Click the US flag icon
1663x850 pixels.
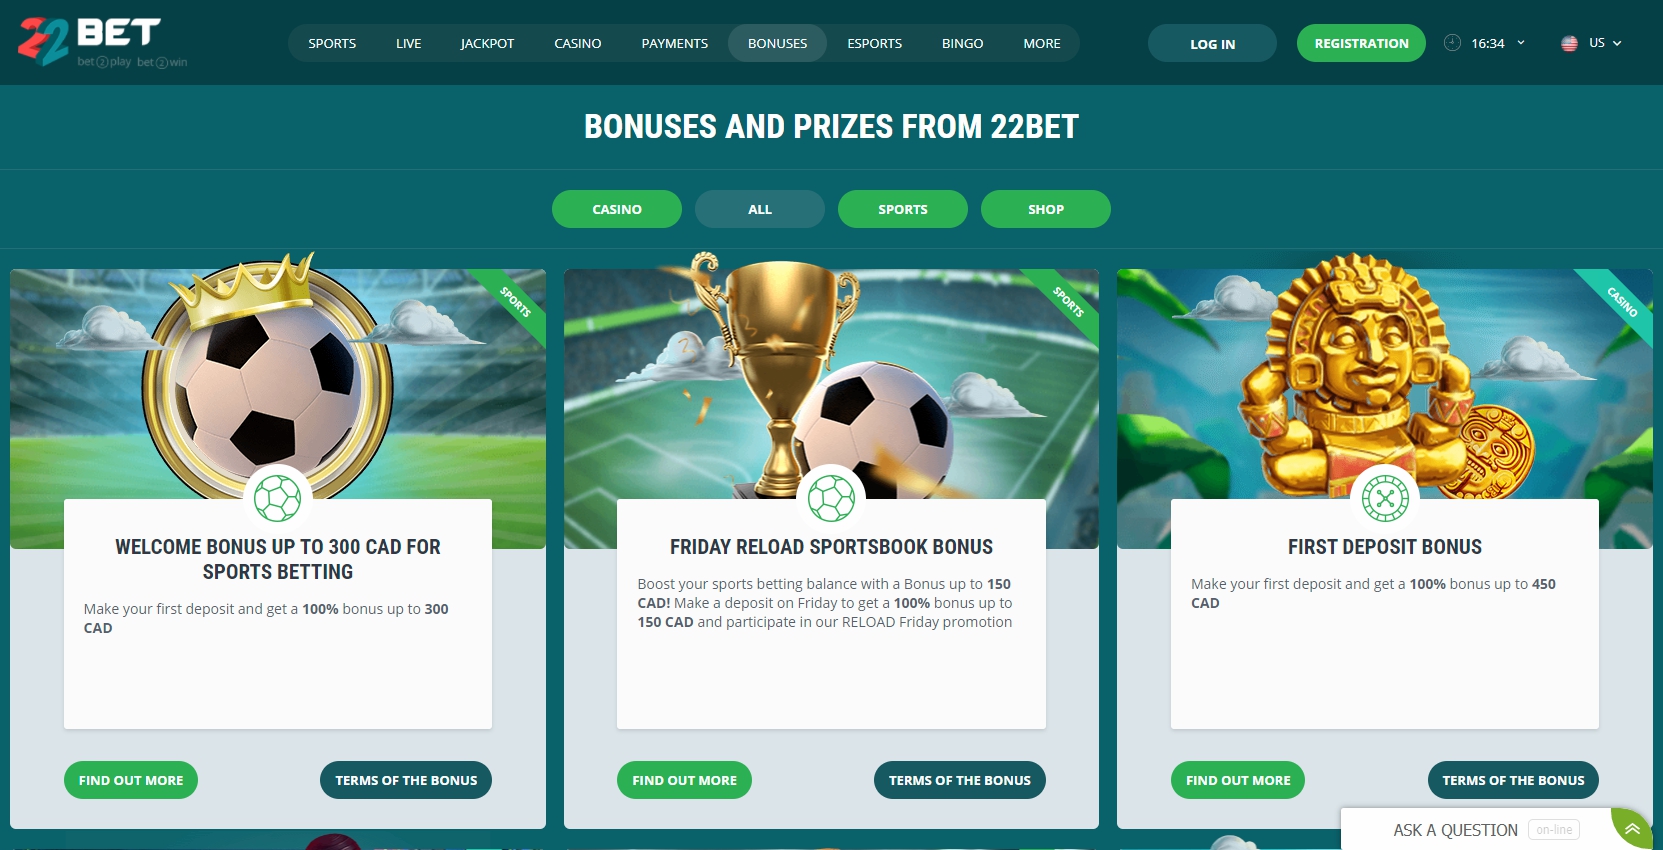click(x=1569, y=43)
